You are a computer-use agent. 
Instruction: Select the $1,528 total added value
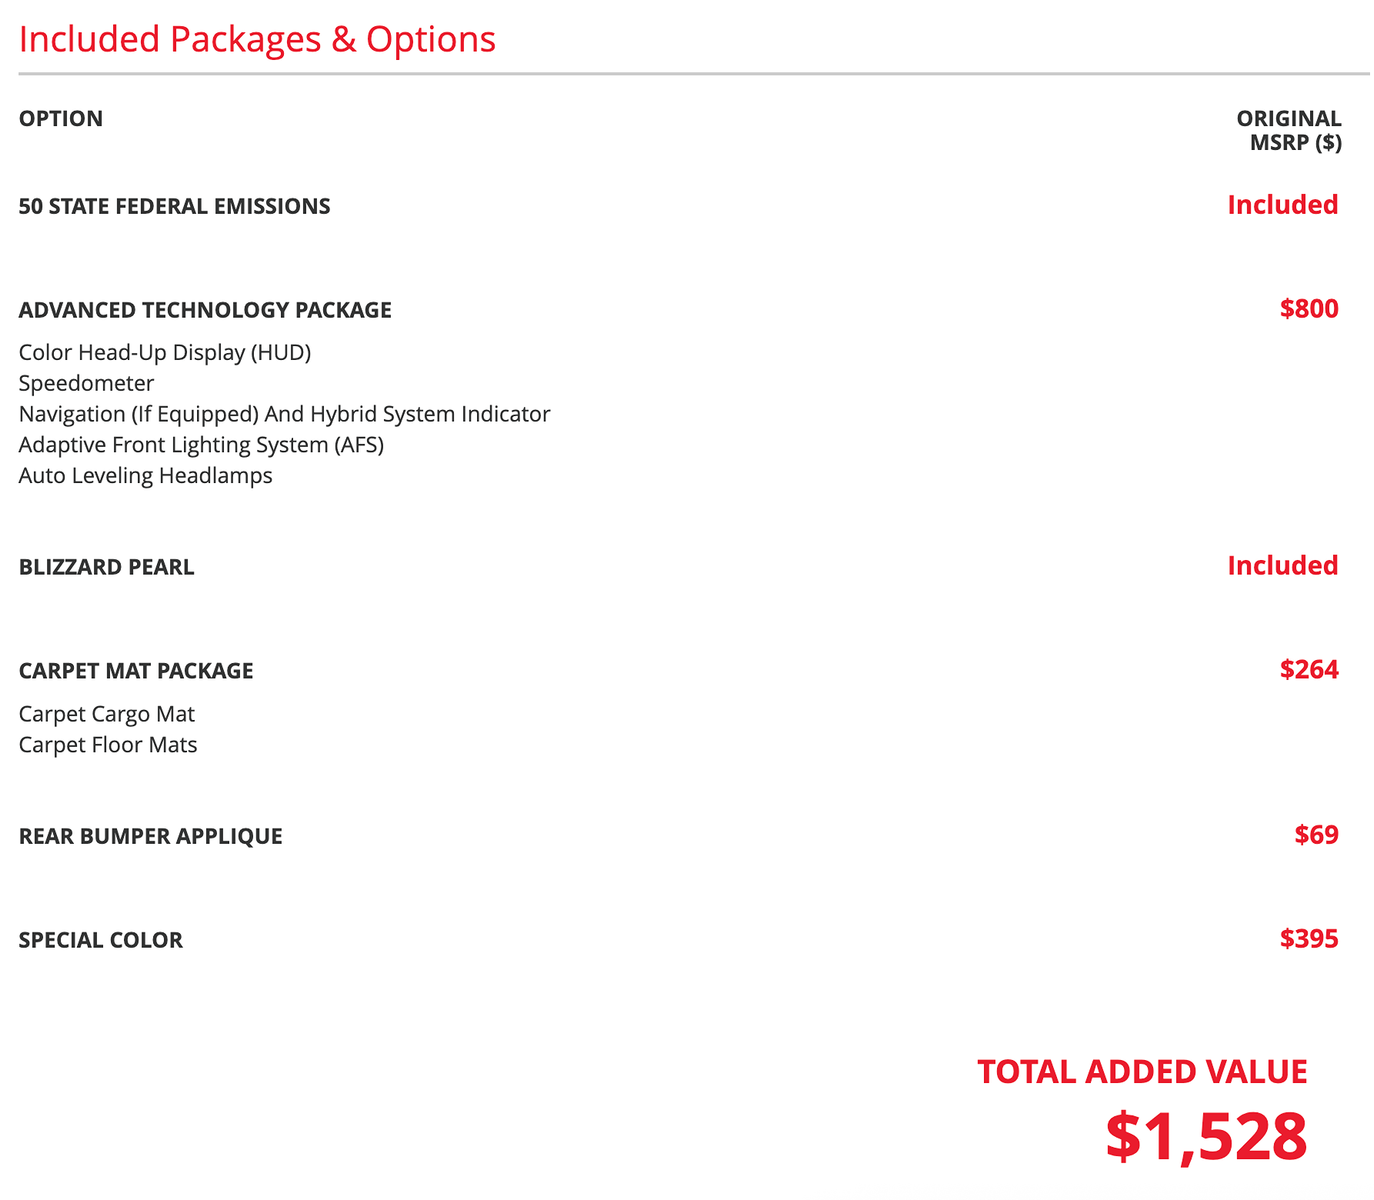(x=1206, y=1138)
